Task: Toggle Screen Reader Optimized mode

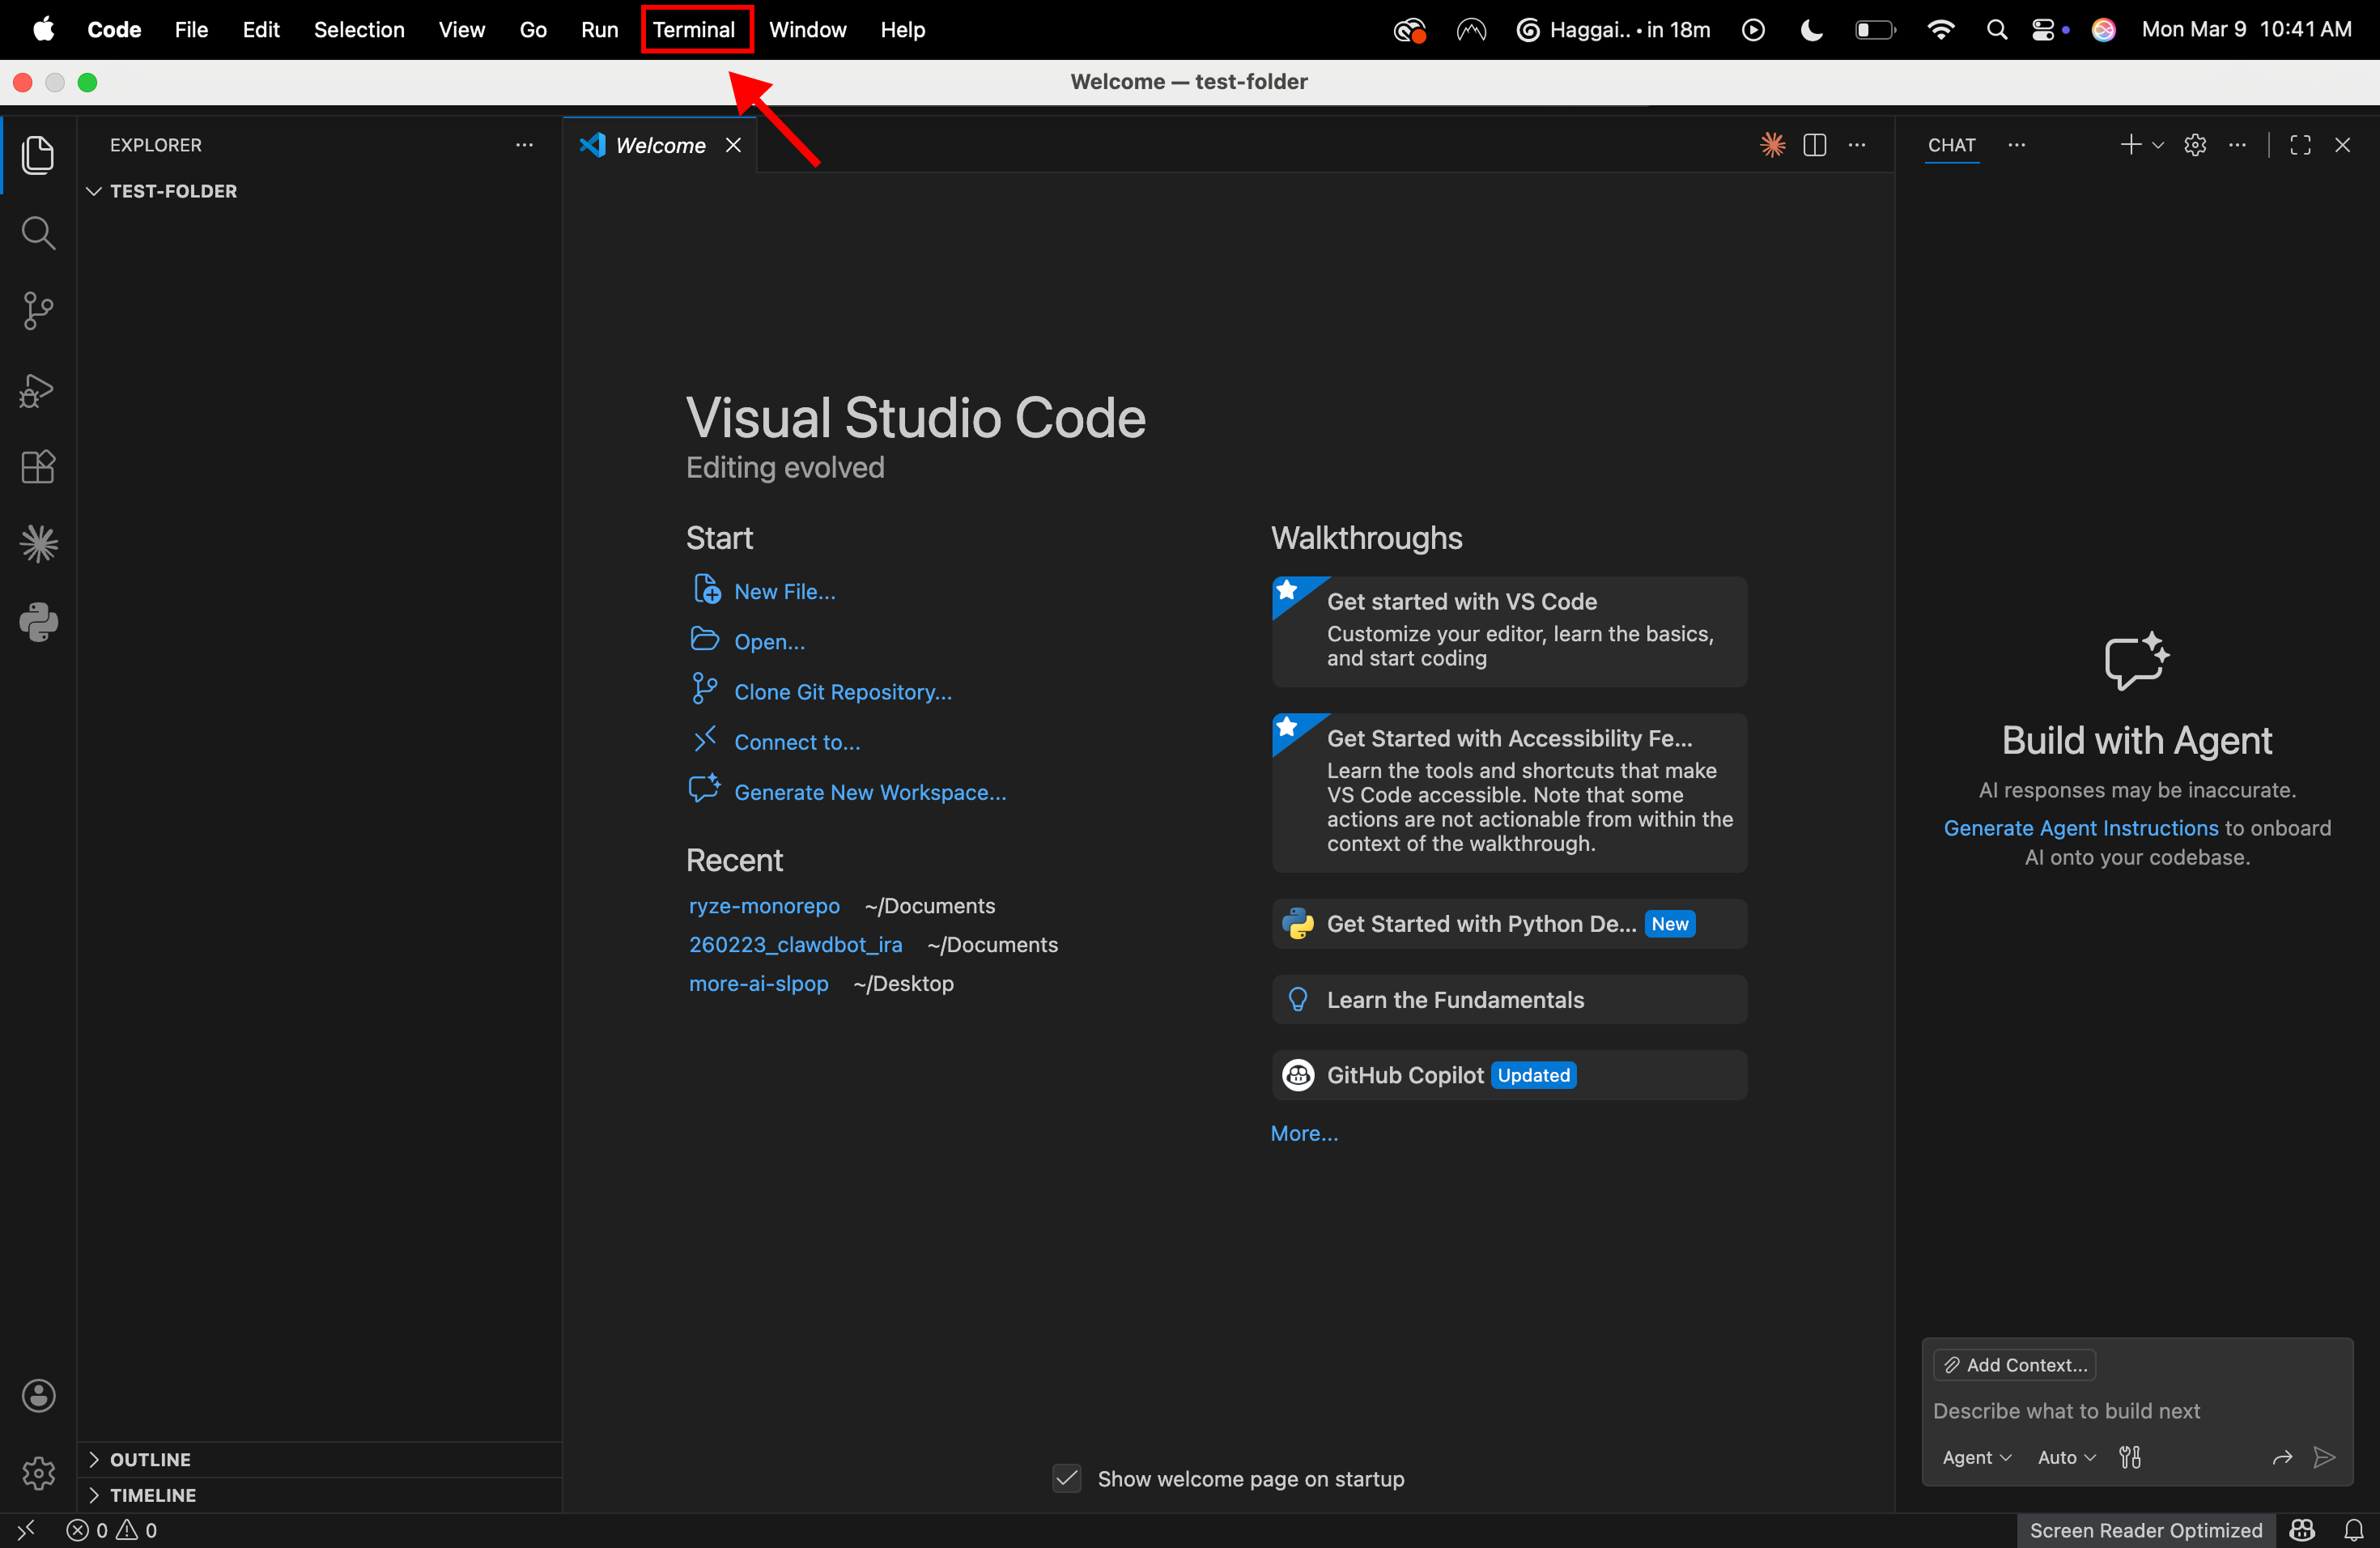Action: point(2145,1530)
